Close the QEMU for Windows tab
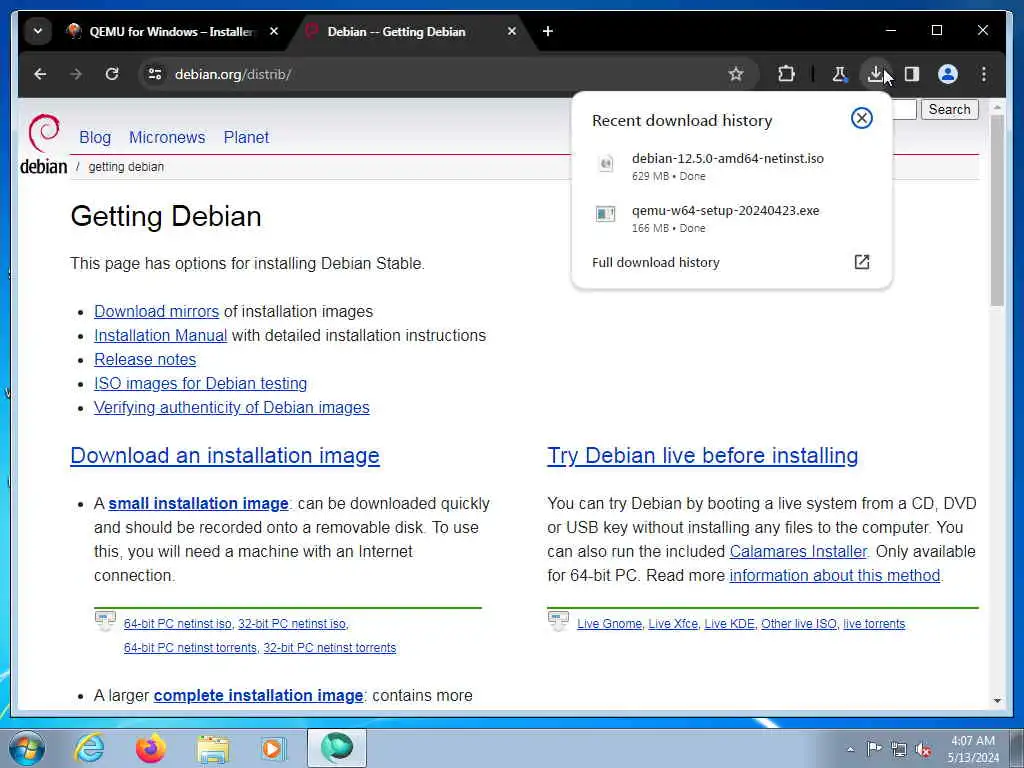1024x768 pixels. [x=274, y=31]
